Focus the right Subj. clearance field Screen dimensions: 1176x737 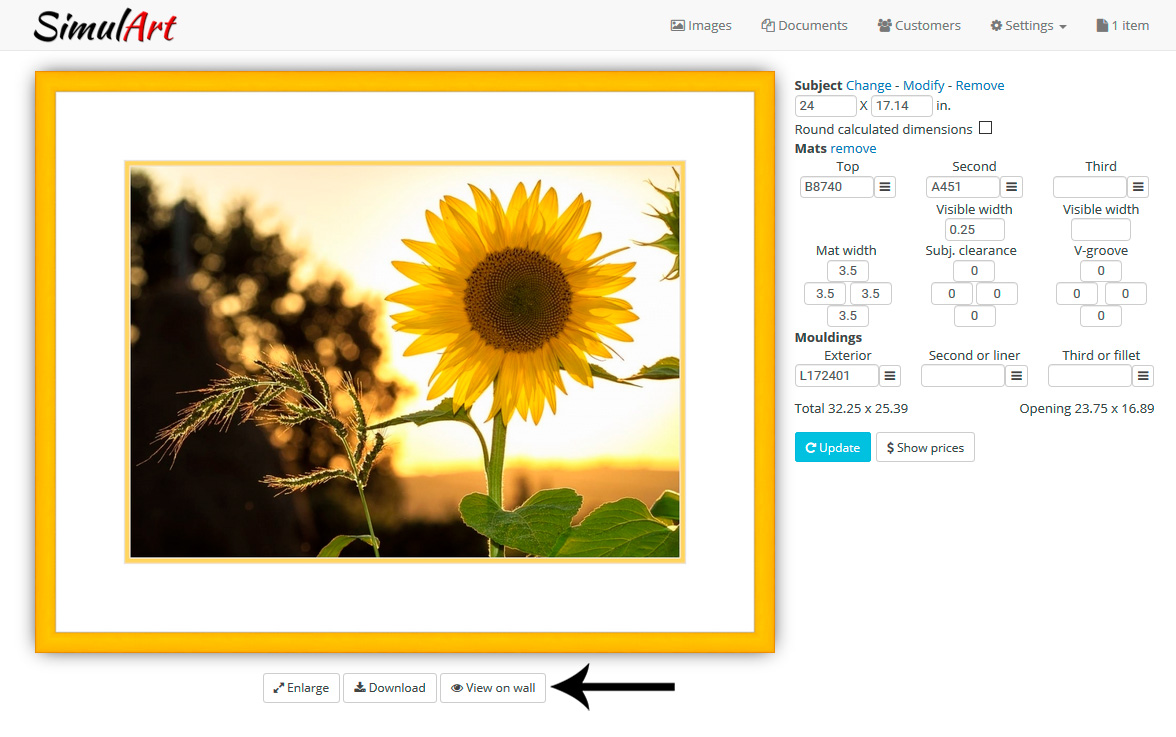click(997, 293)
